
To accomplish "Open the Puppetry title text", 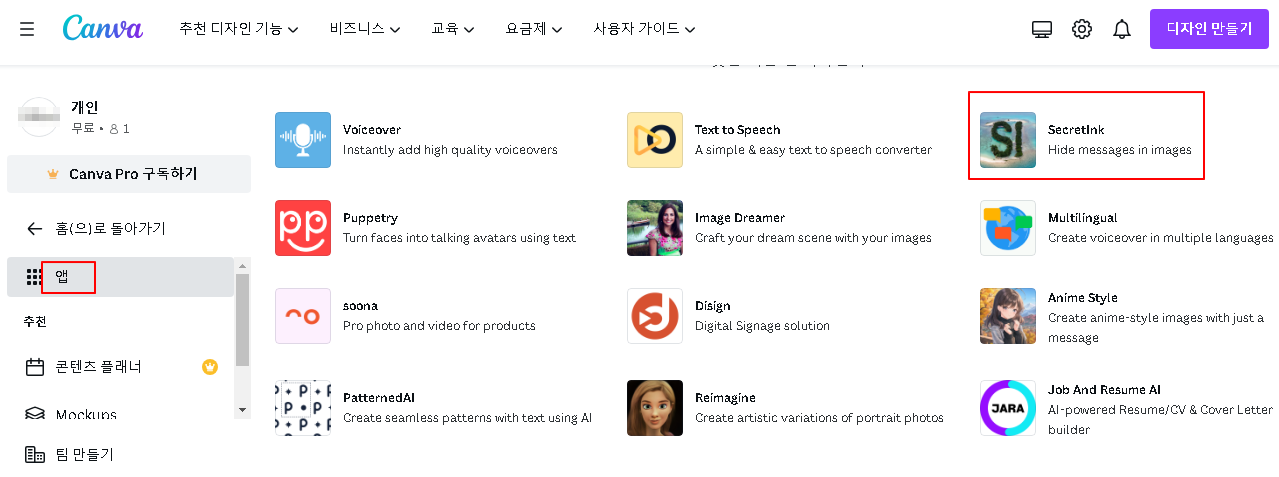I will (370, 218).
